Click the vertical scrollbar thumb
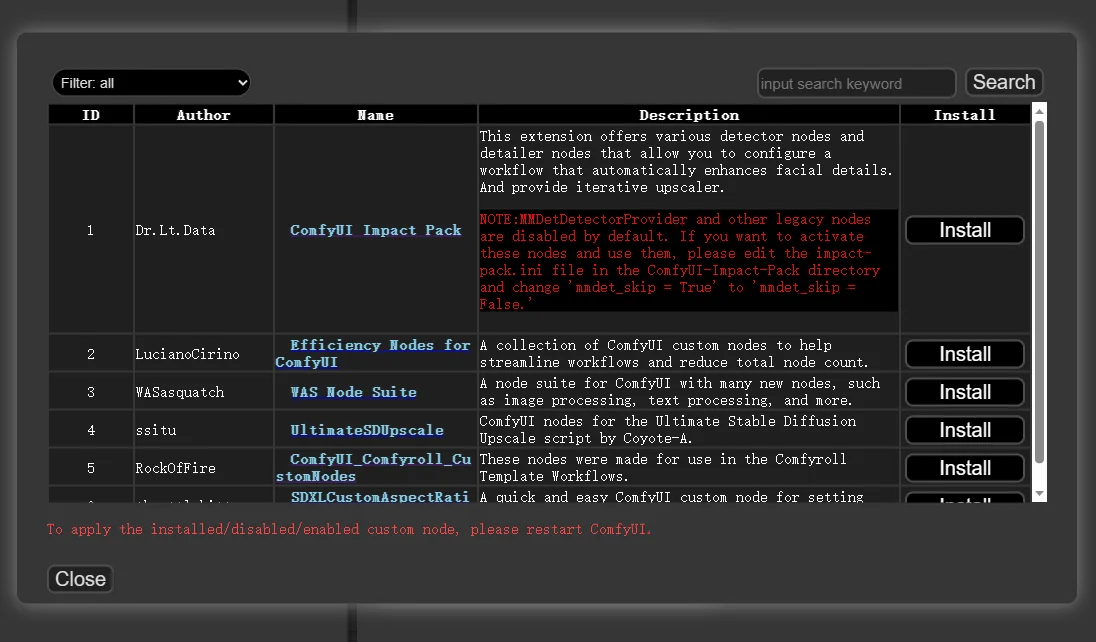Screen dimensions: 1096x642 click(1039, 292)
